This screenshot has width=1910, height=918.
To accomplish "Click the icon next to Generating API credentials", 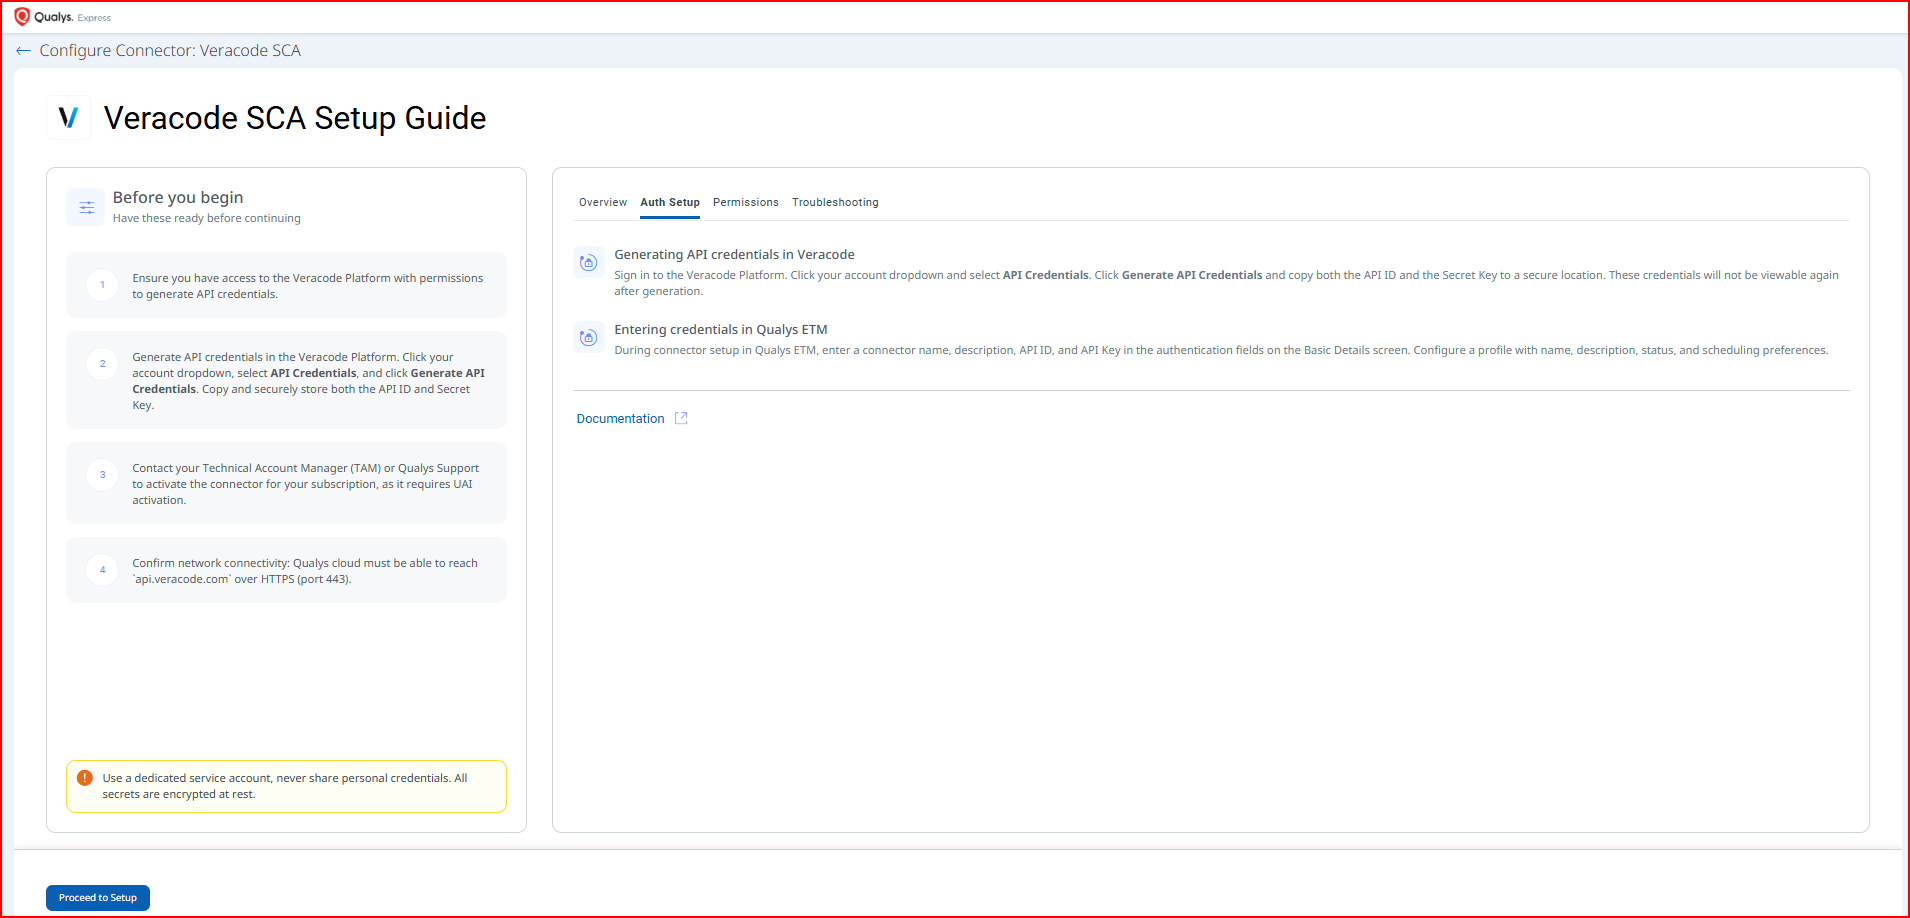I will coord(589,263).
